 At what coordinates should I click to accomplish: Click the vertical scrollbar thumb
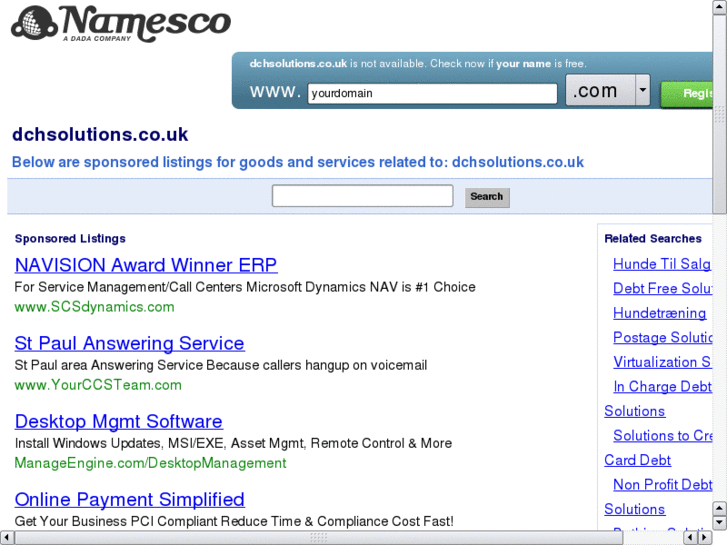click(x=720, y=114)
